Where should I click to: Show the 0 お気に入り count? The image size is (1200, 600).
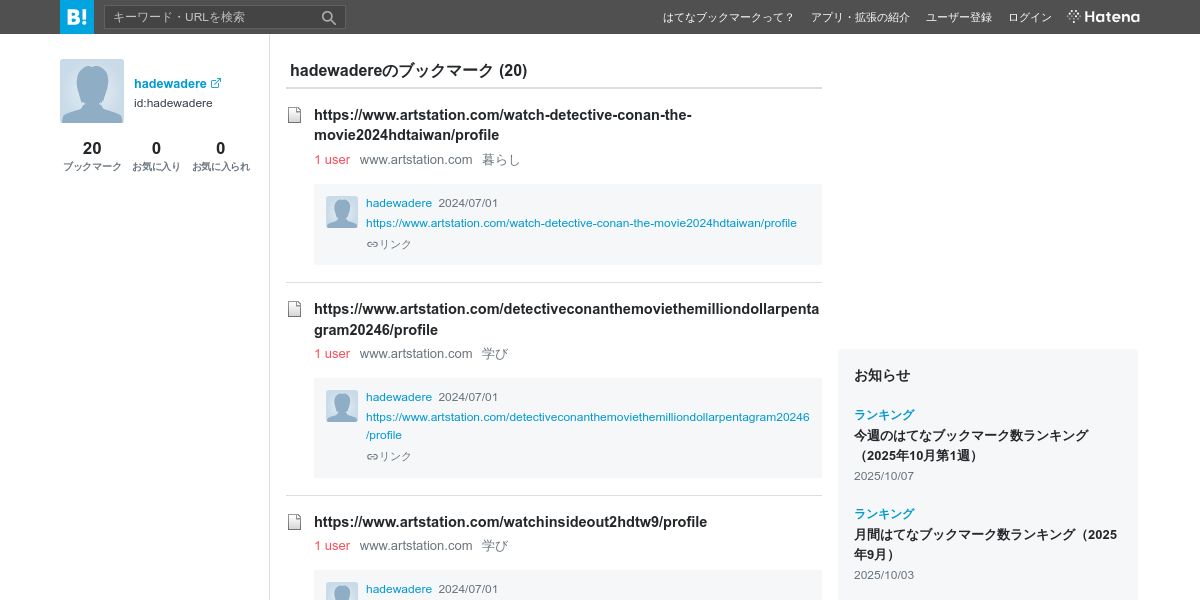pos(156,156)
